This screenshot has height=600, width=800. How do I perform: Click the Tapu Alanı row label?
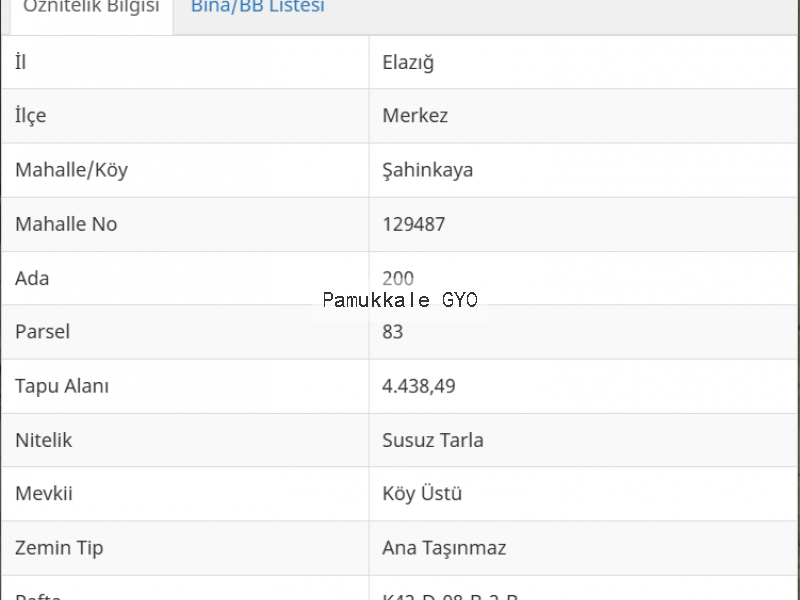(62, 386)
